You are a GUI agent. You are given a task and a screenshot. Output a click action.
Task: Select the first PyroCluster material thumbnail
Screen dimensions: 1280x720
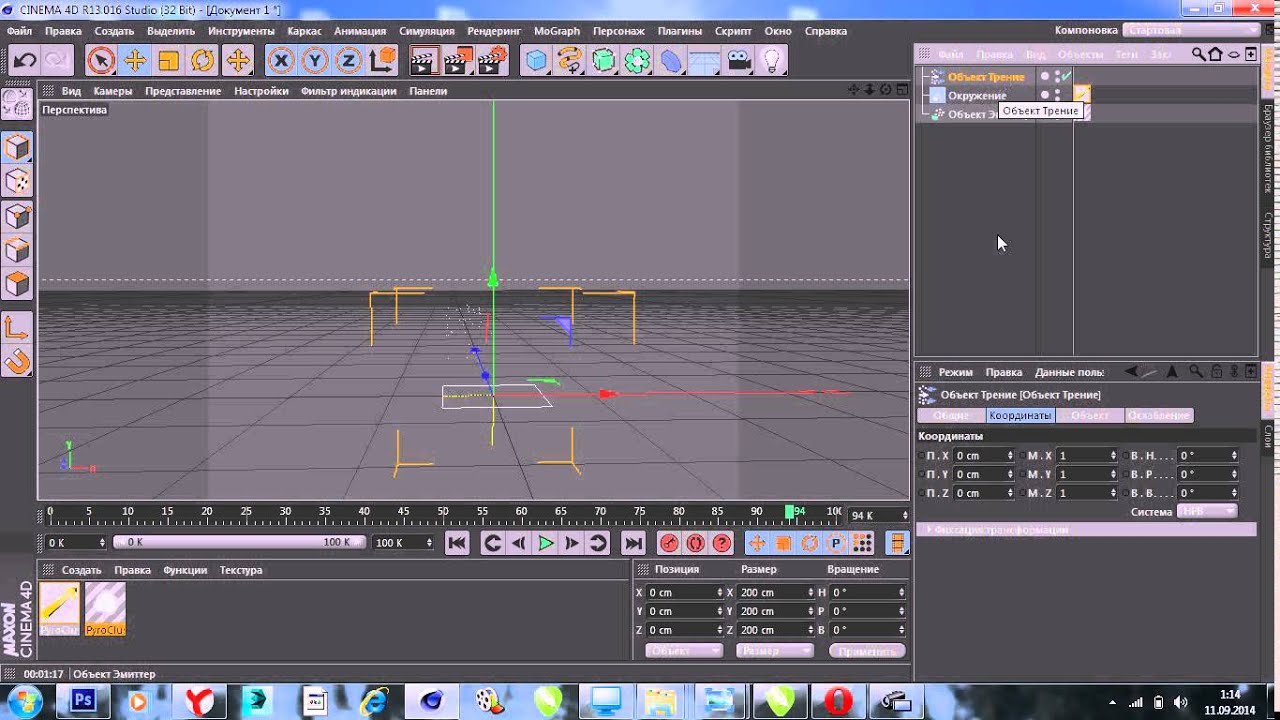point(60,610)
